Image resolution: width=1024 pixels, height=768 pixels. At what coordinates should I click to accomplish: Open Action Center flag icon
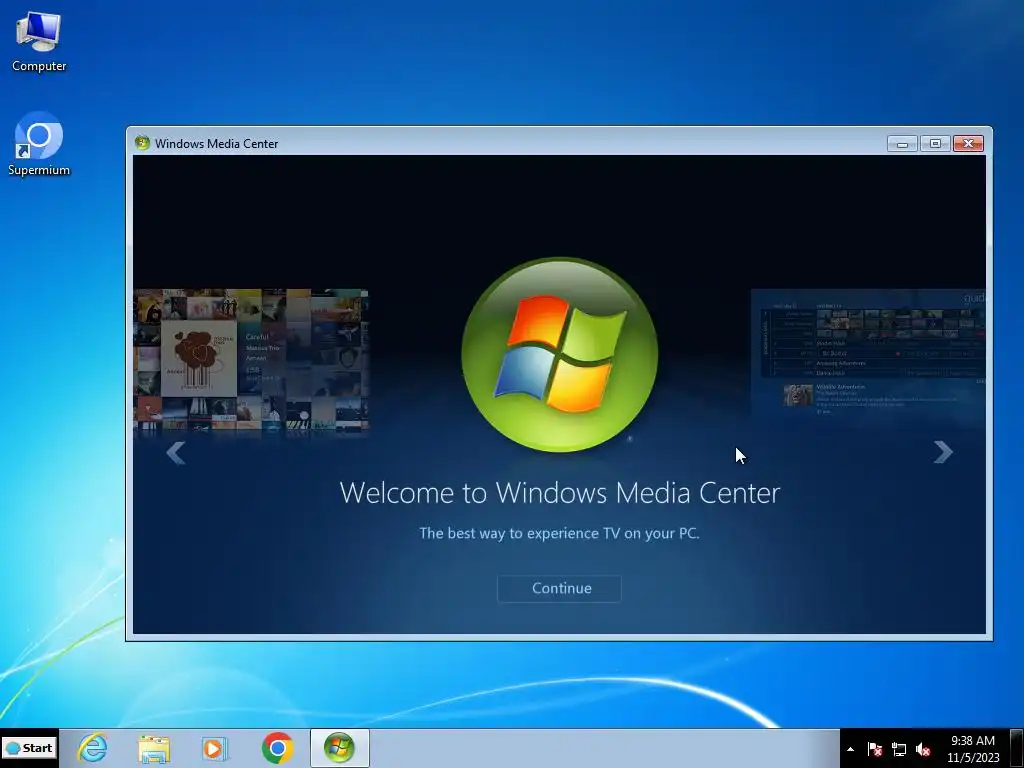[x=874, y=749]
